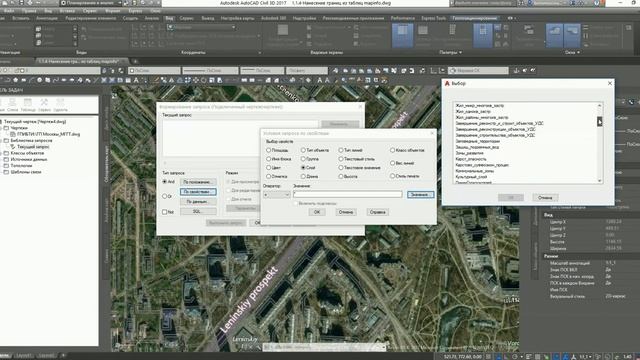Image resolution: width=640 pixels, height=360 pixels.
Task: Select the Класс объектов radio option
Action: coord(392,150)
